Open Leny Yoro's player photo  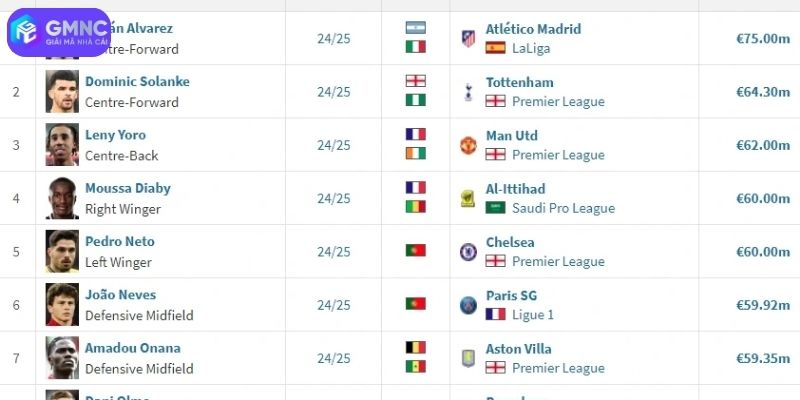(62, 145)
